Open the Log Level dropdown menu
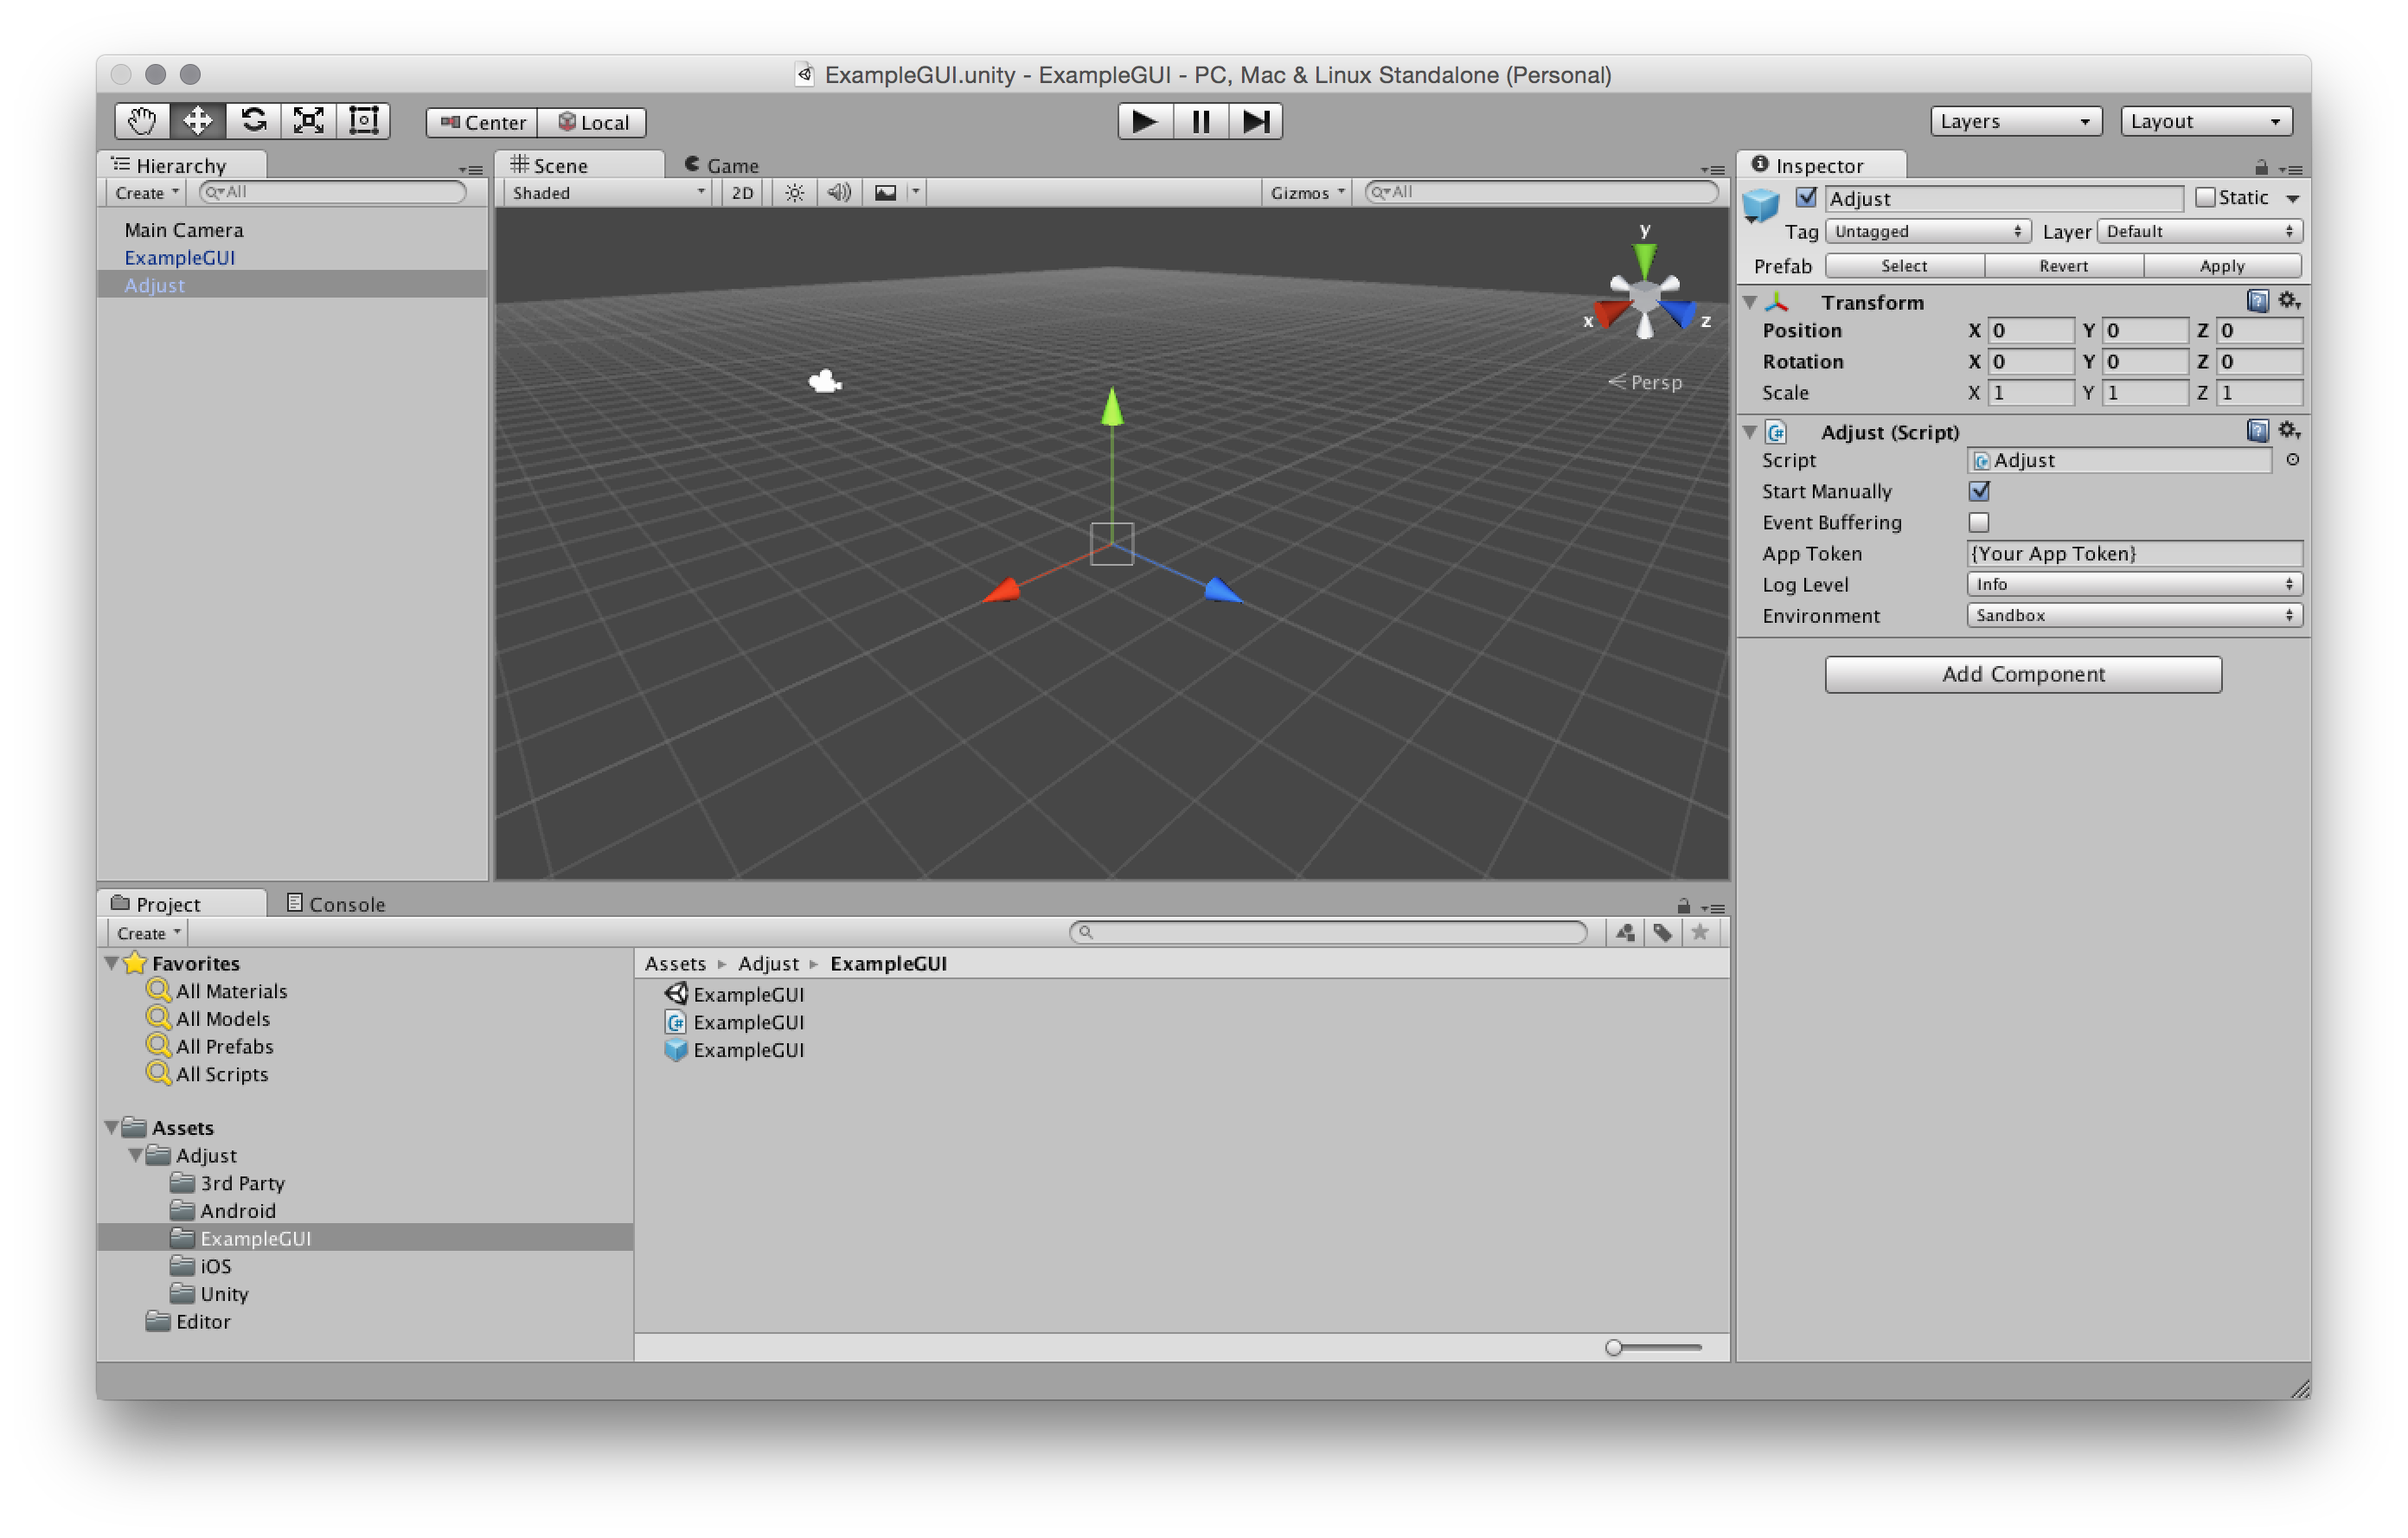The image size is (2408, 1538). (2132, 583)
